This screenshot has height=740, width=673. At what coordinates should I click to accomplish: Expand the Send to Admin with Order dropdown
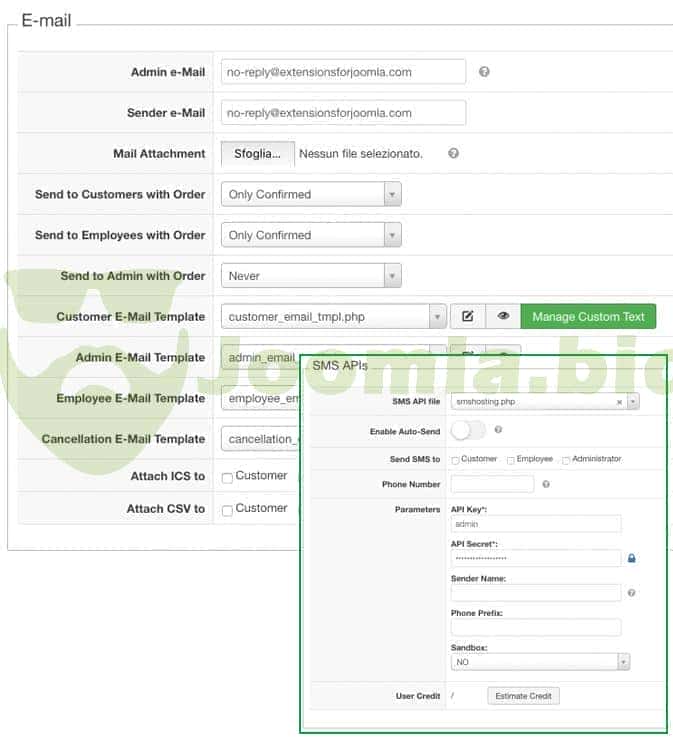[311, 276]
